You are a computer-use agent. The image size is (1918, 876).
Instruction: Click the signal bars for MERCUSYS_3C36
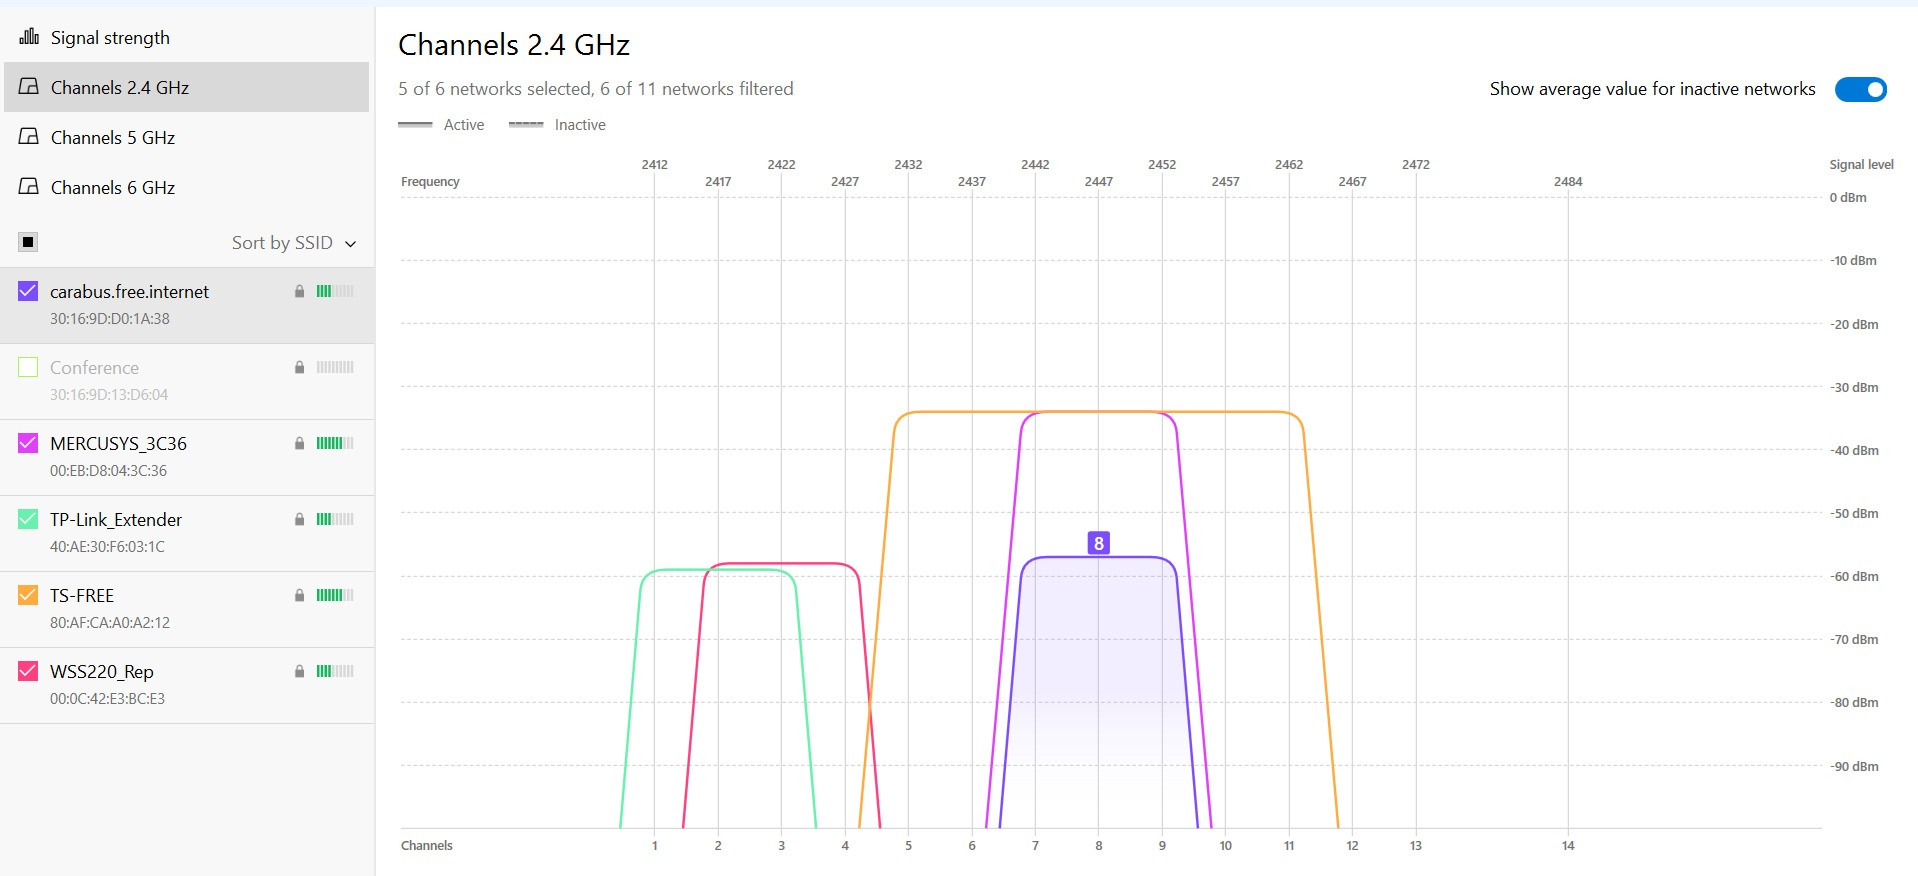pos(334,443)
